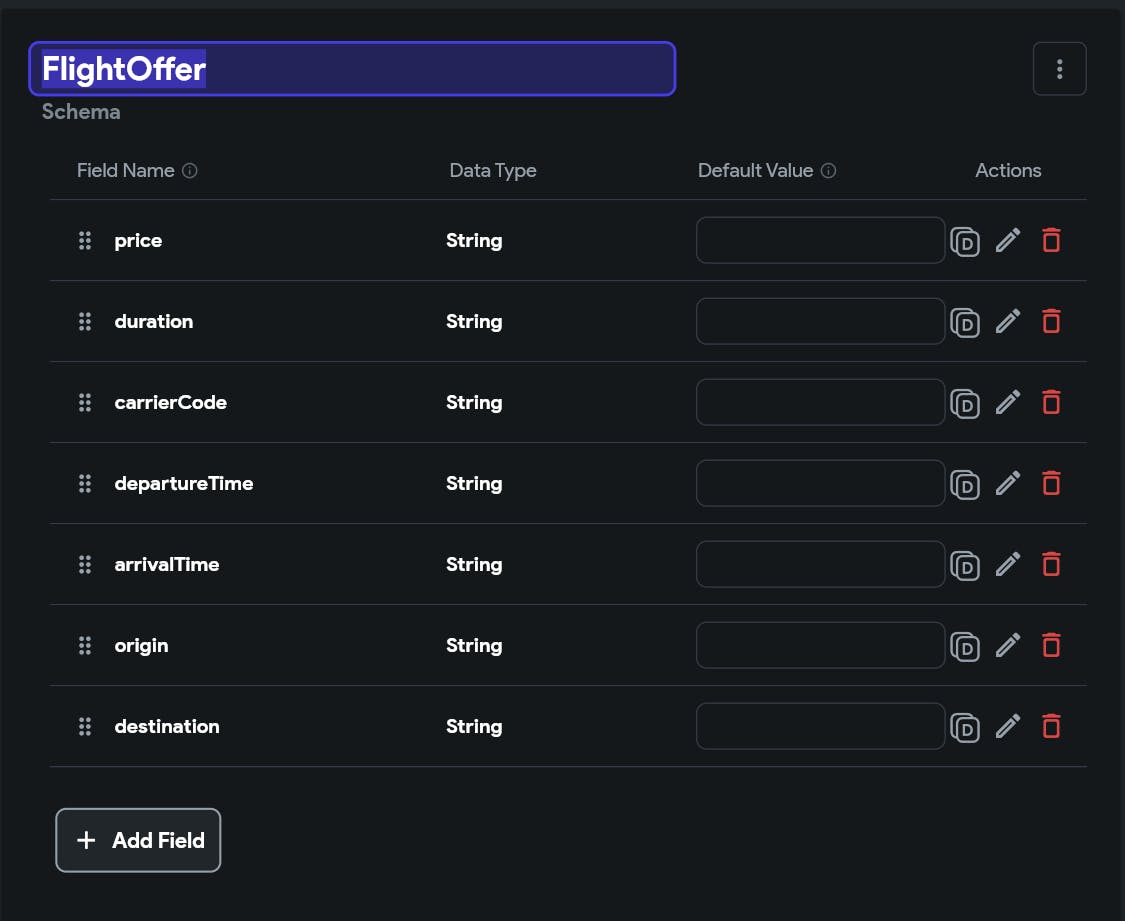Image resolution: width=1125 pixels, height=921 pixels.
Task: Edit the price field
Action: point(1008,241)
